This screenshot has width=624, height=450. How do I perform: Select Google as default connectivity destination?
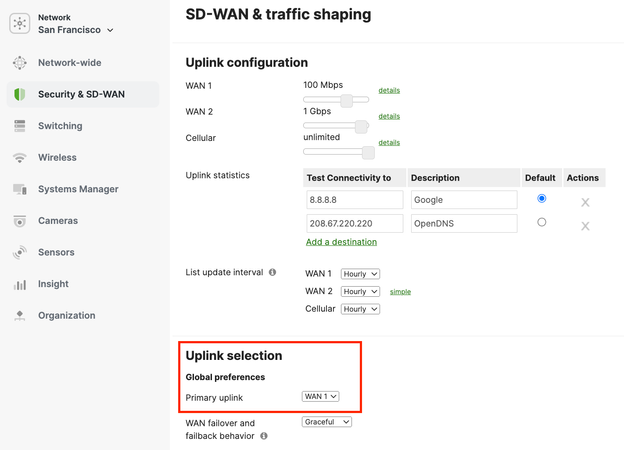point(541,199)
